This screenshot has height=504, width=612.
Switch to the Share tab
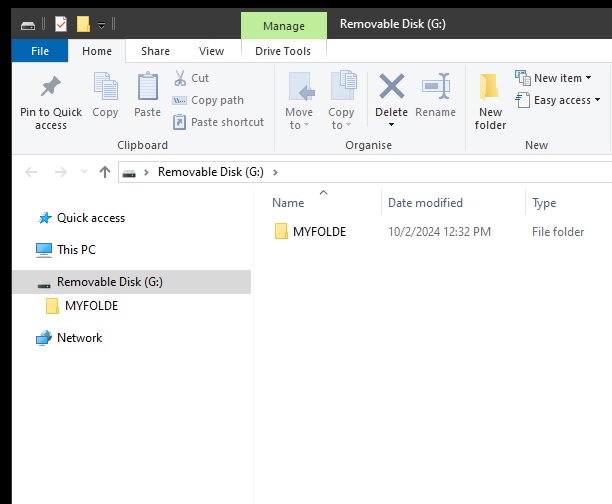point(155,51)
